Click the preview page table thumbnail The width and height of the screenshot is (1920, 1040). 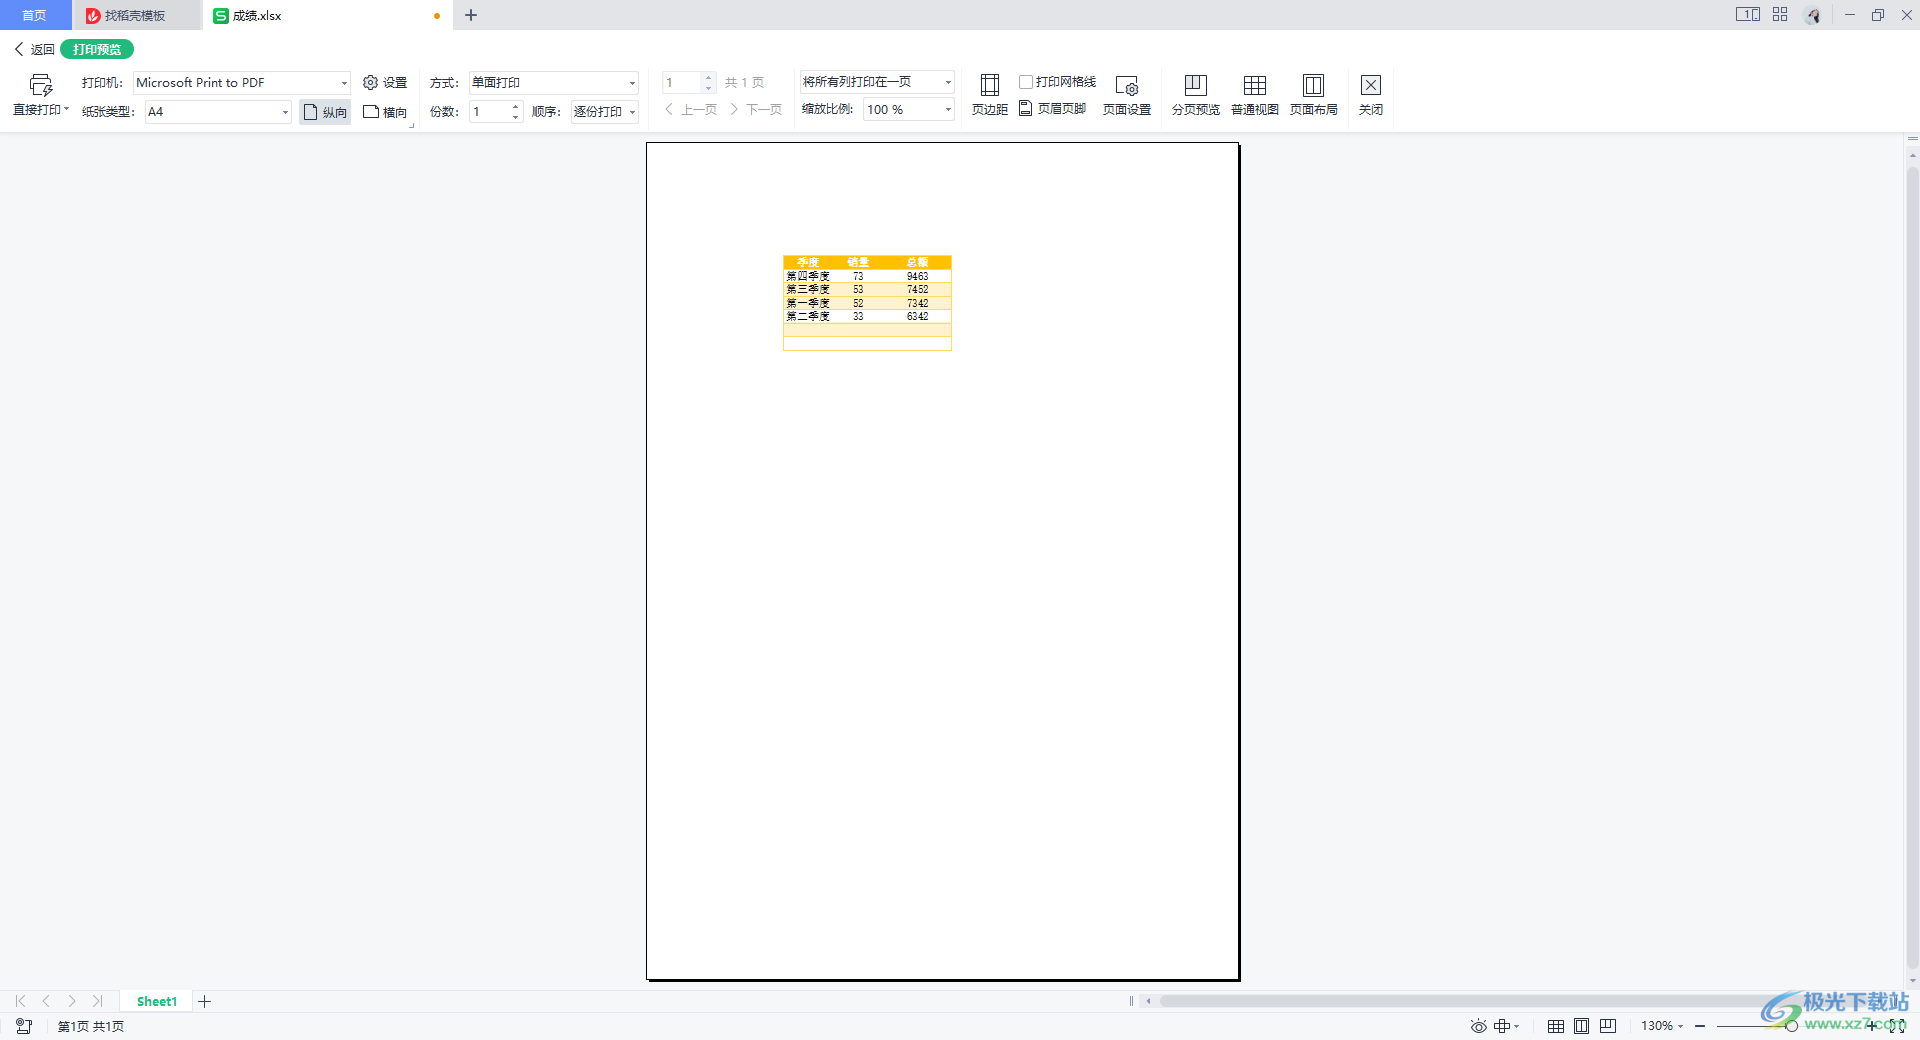click(867, 303)
